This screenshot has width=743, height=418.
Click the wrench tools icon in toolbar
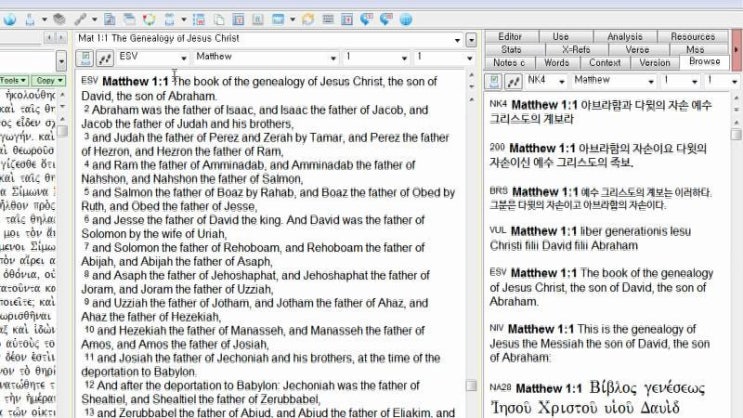81,18
